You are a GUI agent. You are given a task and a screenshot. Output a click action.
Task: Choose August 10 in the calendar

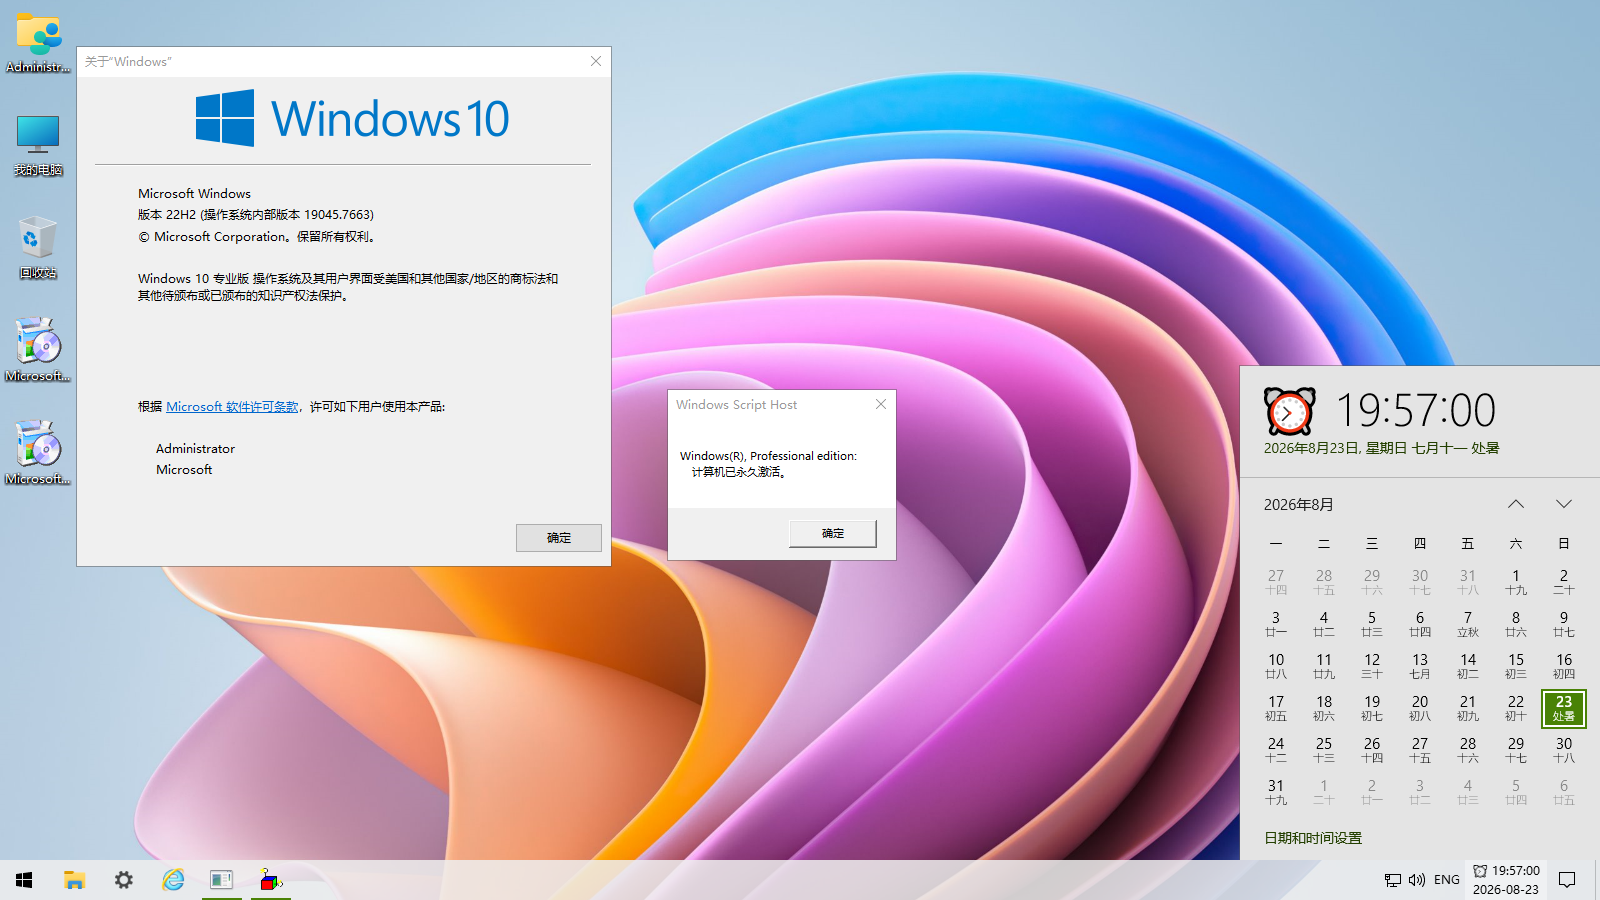click(x=1276, y=667)
